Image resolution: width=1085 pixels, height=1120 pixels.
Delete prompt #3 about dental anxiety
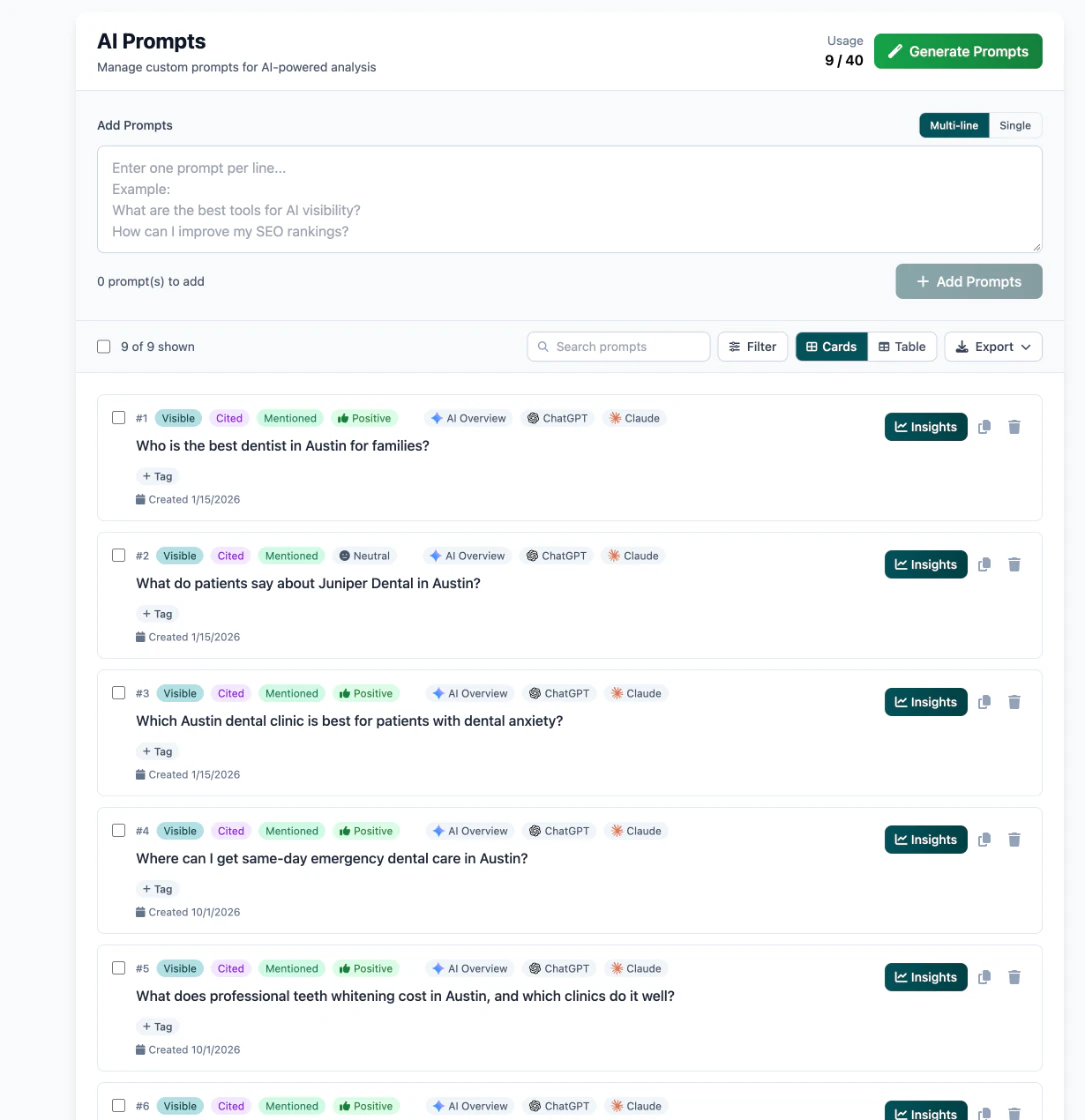pos(1014,702)
